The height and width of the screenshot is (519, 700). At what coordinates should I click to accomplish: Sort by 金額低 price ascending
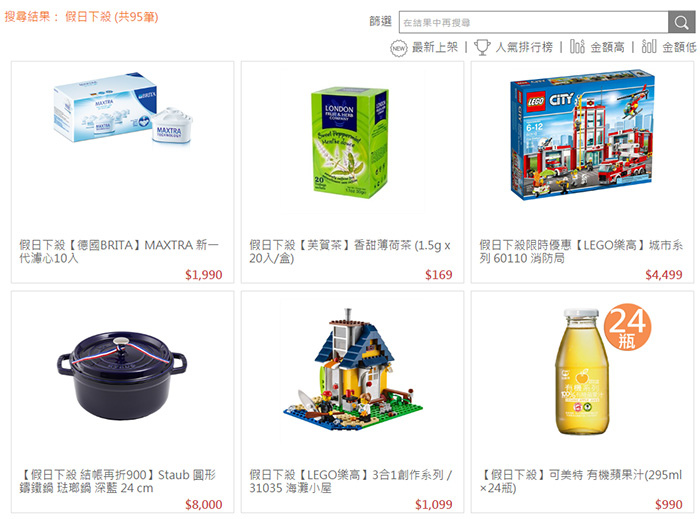coord(679,47)
